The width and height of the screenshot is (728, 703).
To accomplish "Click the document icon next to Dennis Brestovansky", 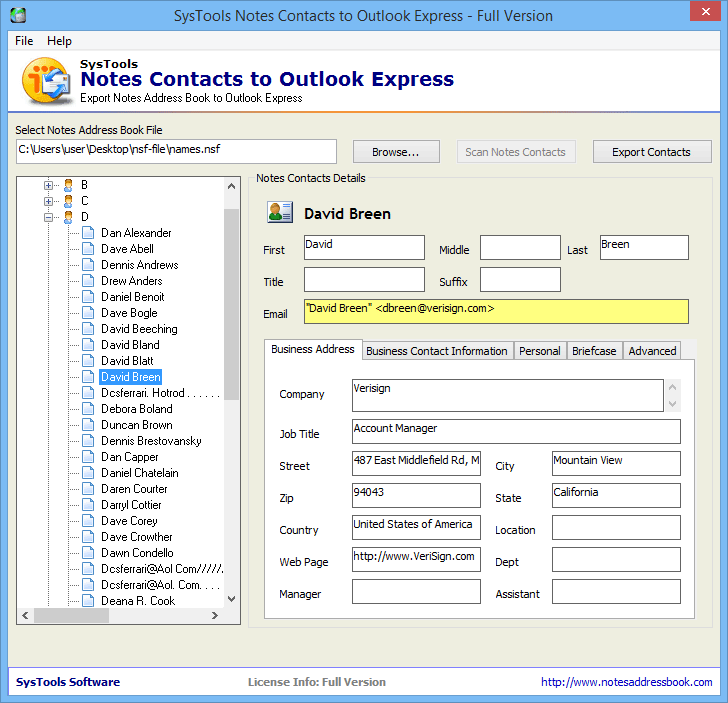I will (88, 441).
